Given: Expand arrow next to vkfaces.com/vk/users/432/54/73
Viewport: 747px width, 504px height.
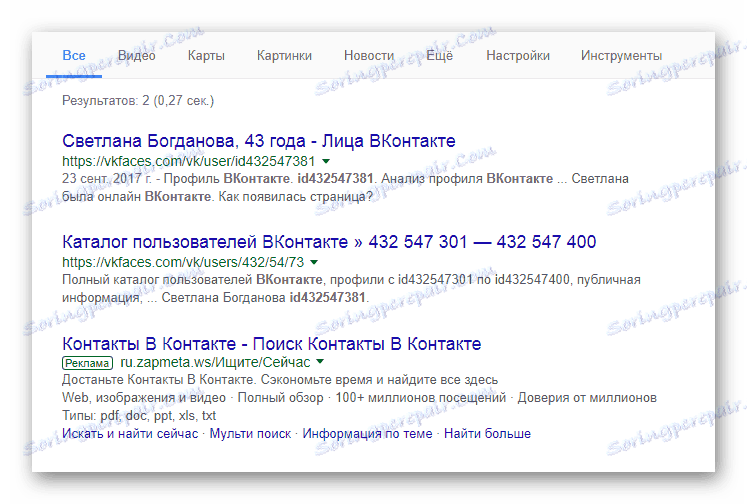Looking at the screenshot, I should pyautogui.click(x=314, y=262).
